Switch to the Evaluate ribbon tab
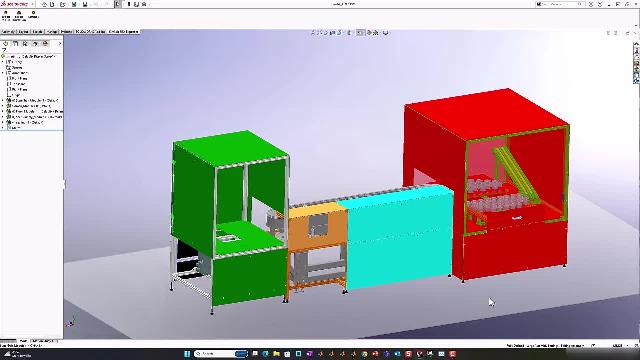640x360 pixels. click(x=67, y=31)
